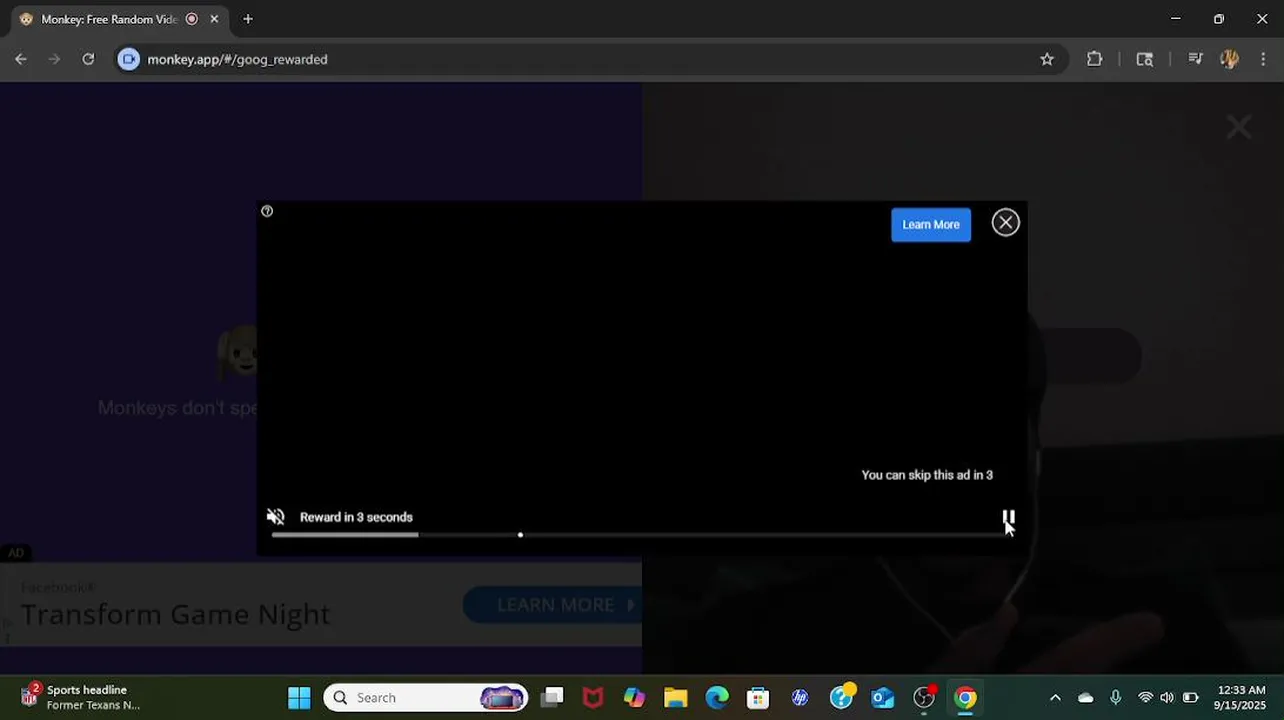
Task: Open Chrome tab search icon
Action: pos(1145,59)
